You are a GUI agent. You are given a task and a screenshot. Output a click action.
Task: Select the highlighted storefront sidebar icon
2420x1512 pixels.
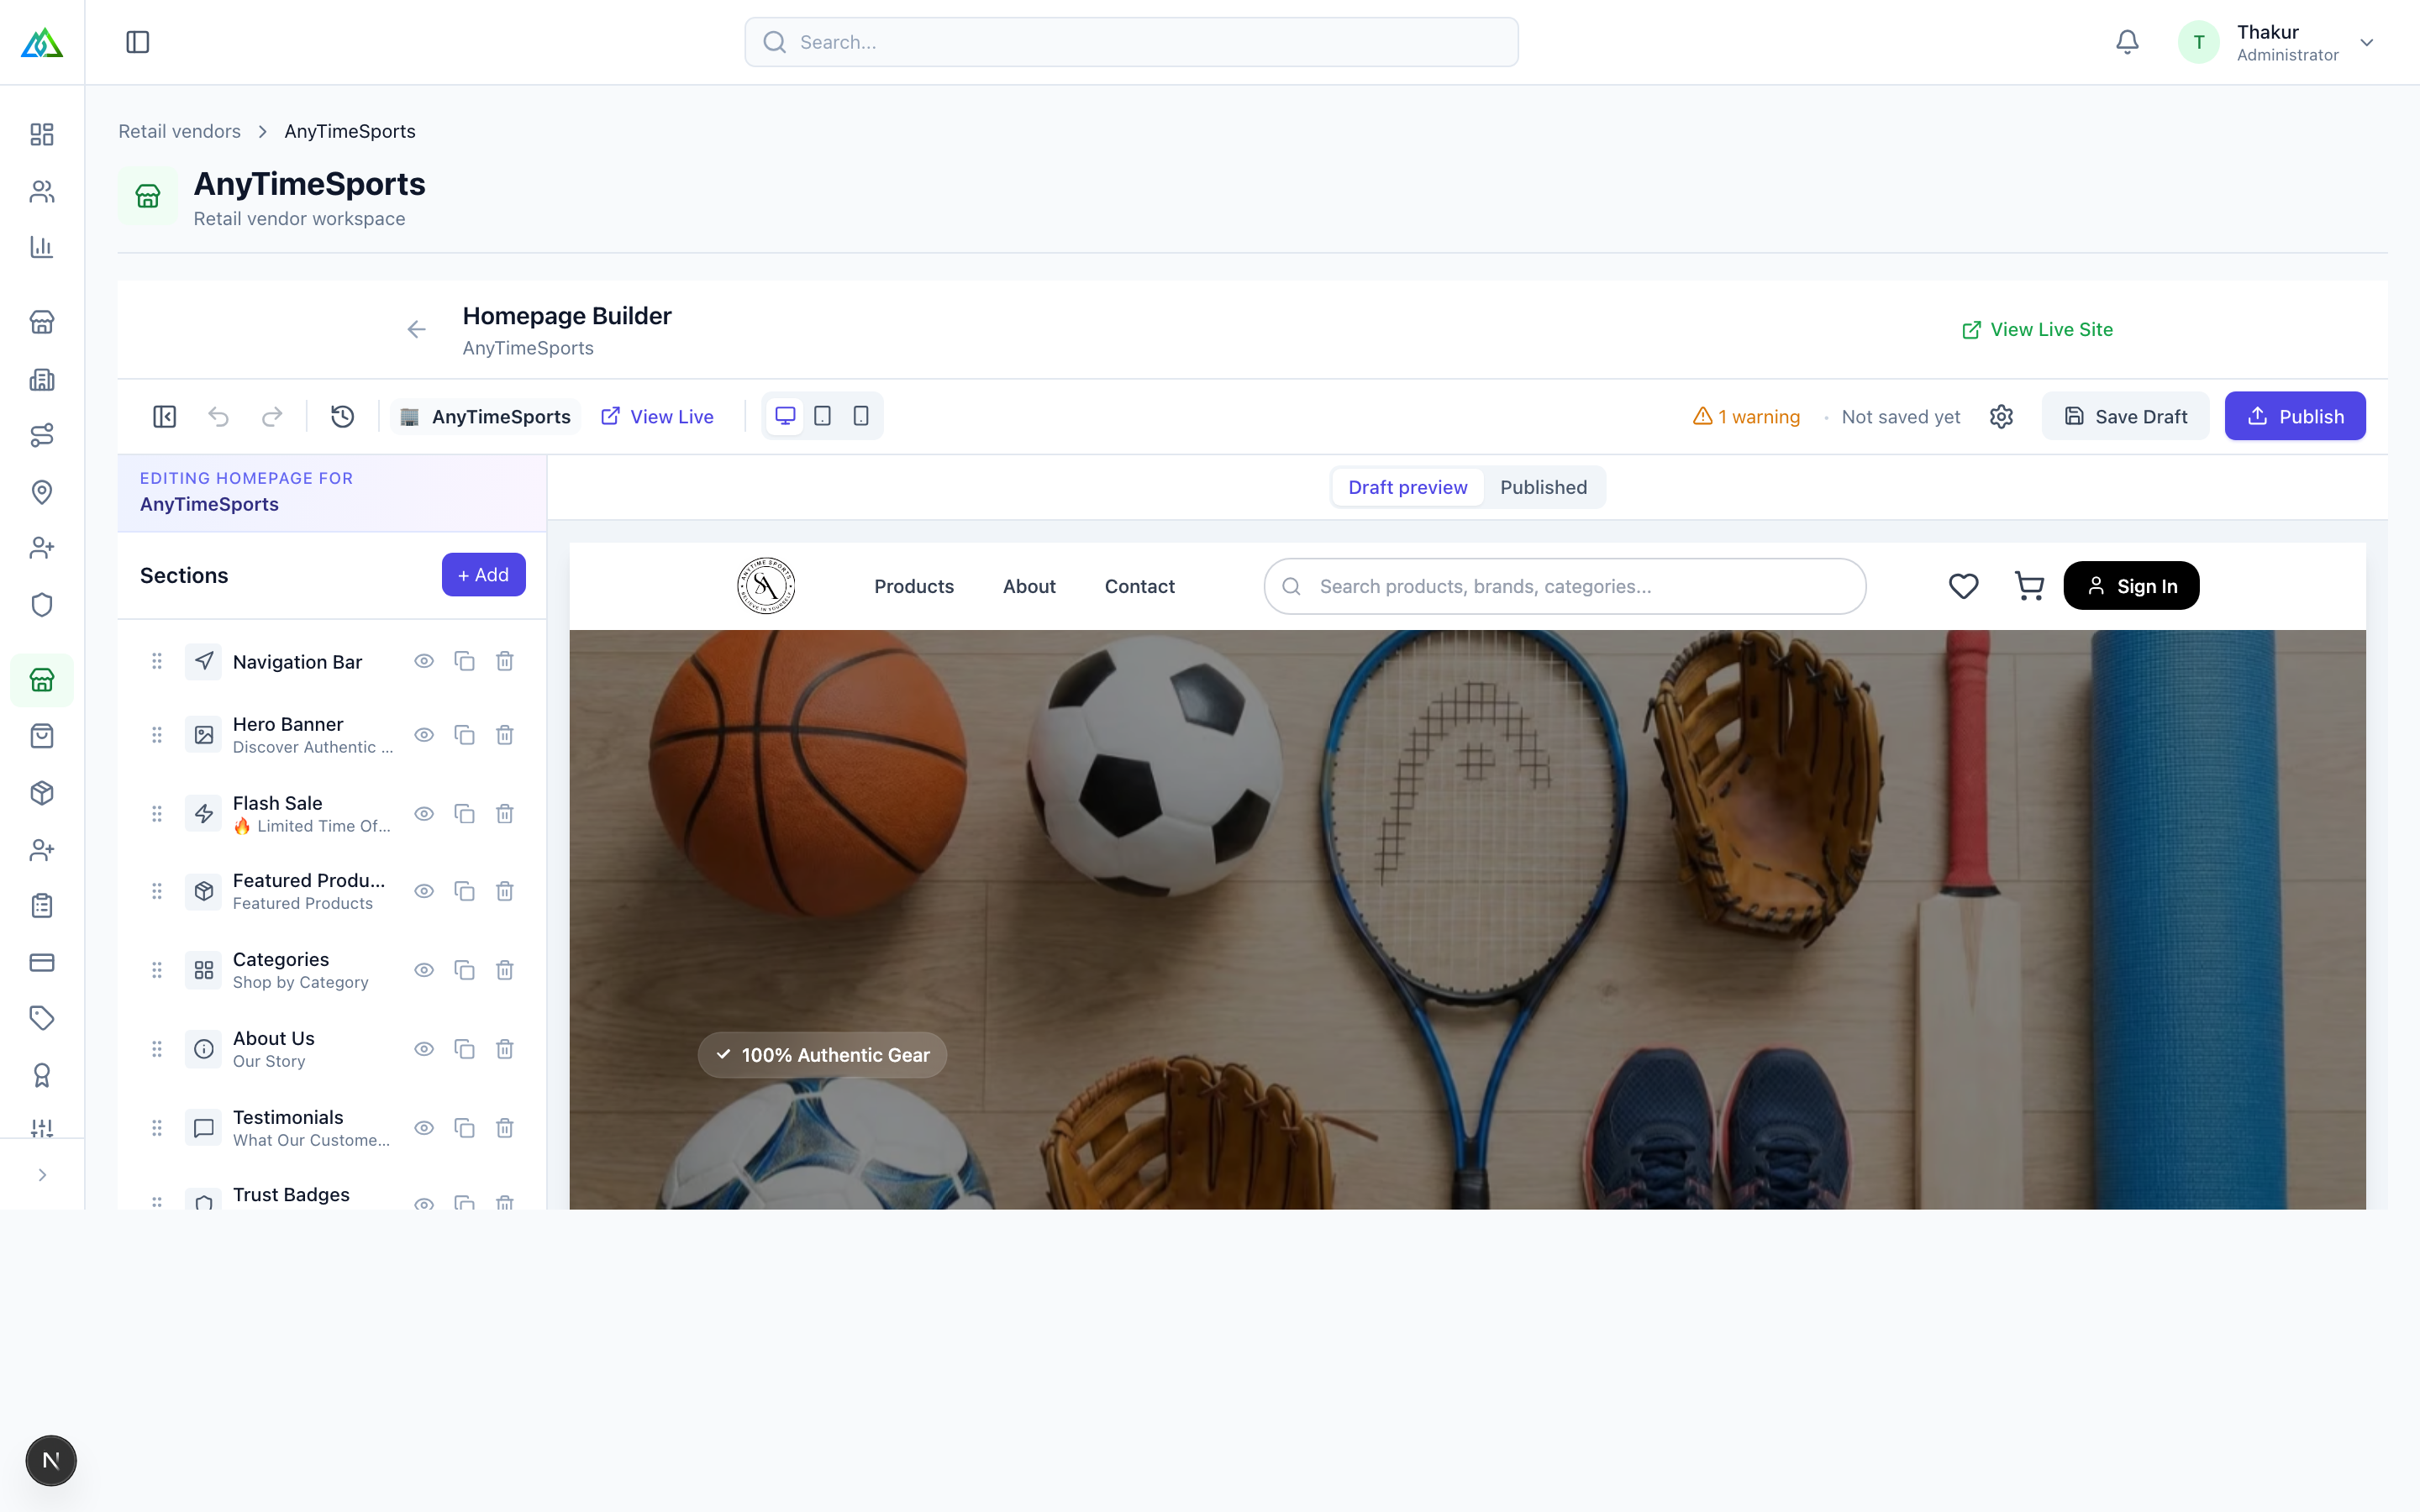42,680
